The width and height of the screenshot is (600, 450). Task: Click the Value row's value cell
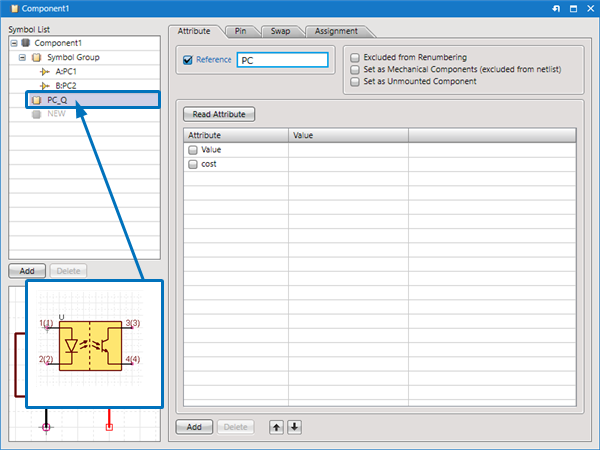[x=348, y=150]
